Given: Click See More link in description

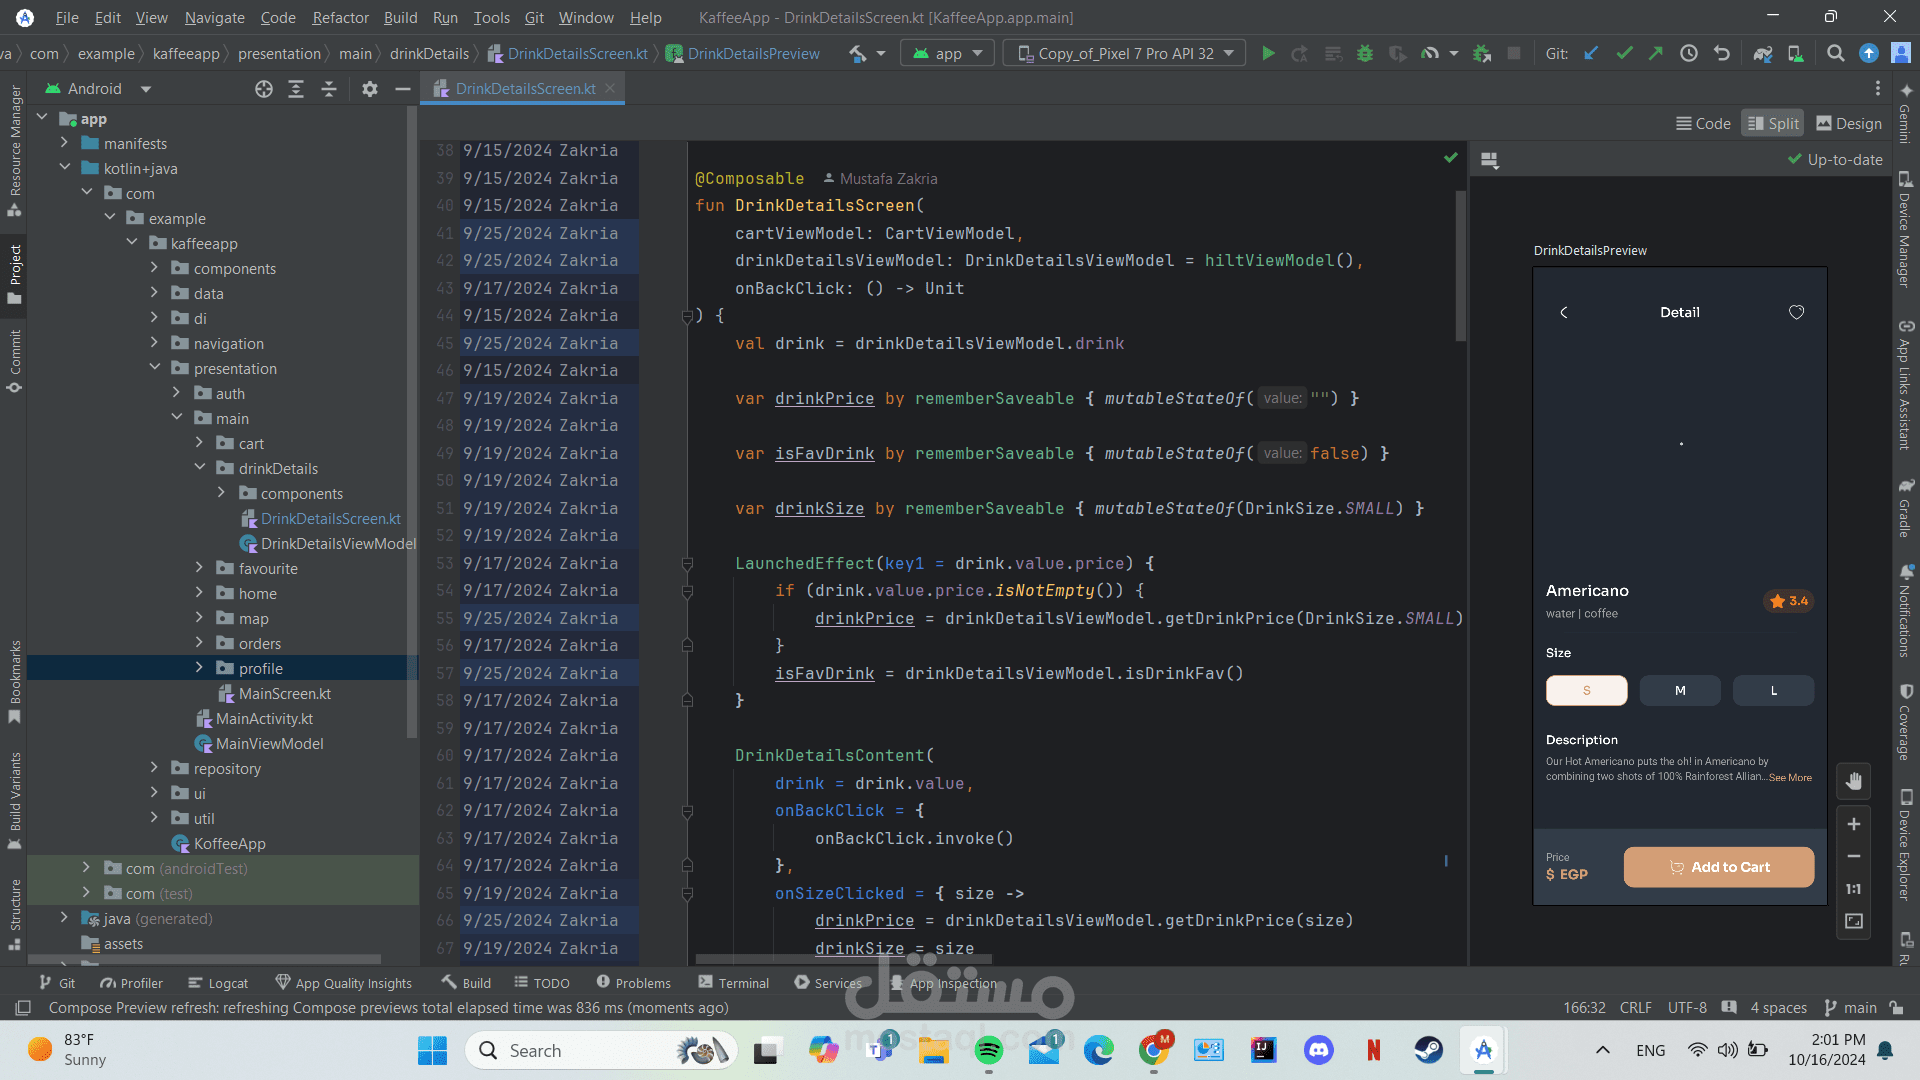Looking at the screenshot, I should (1790, 778).
